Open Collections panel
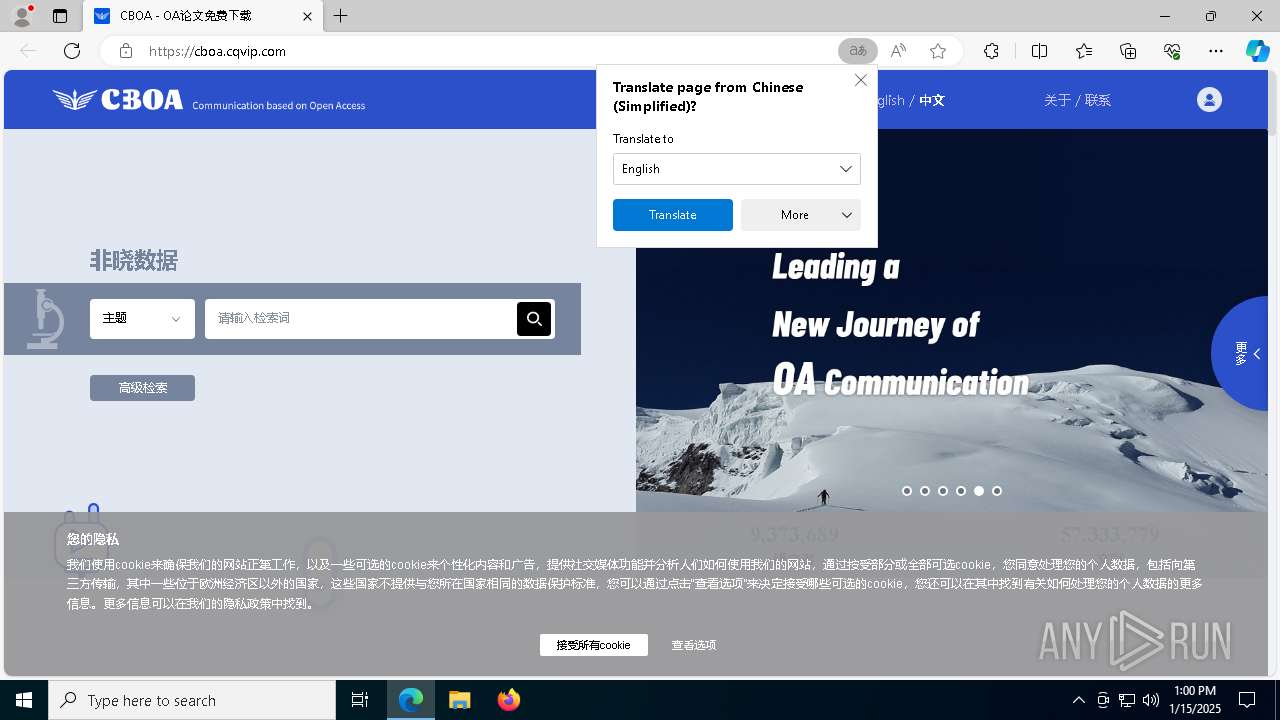1280x720 pixels. click(x=1128, y=51)
